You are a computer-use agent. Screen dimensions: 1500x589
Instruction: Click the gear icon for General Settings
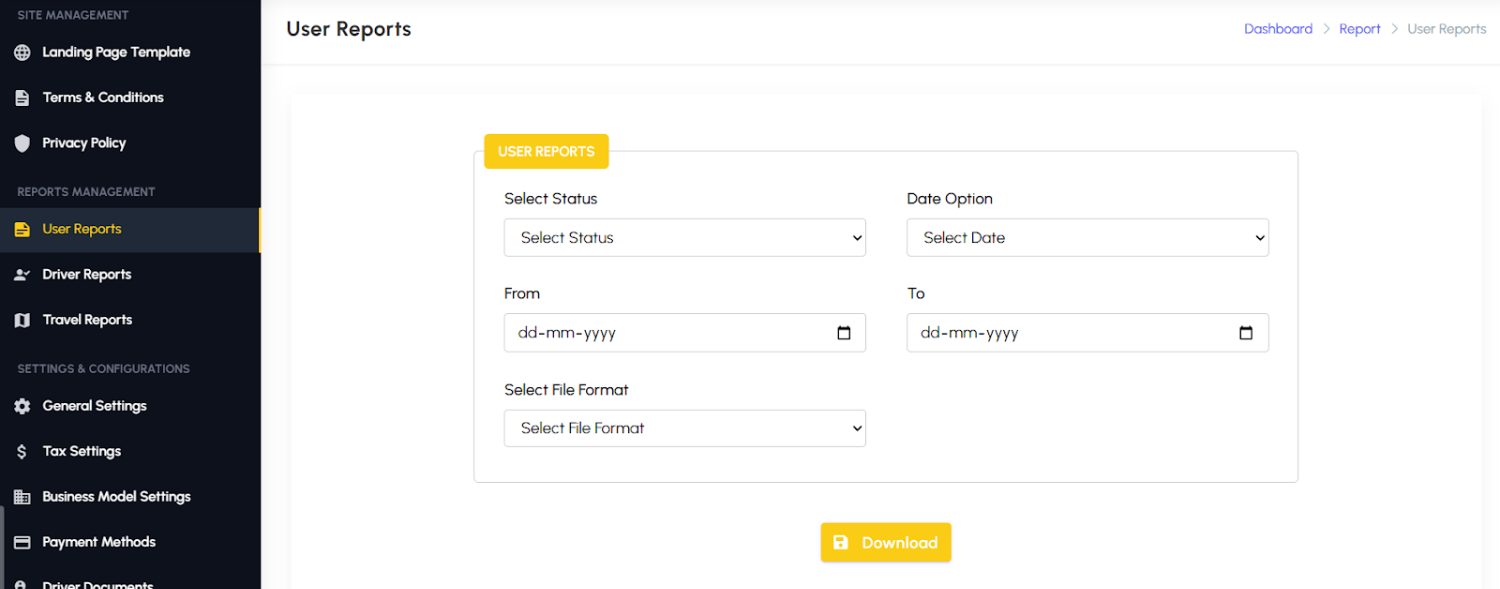point(22,406)
